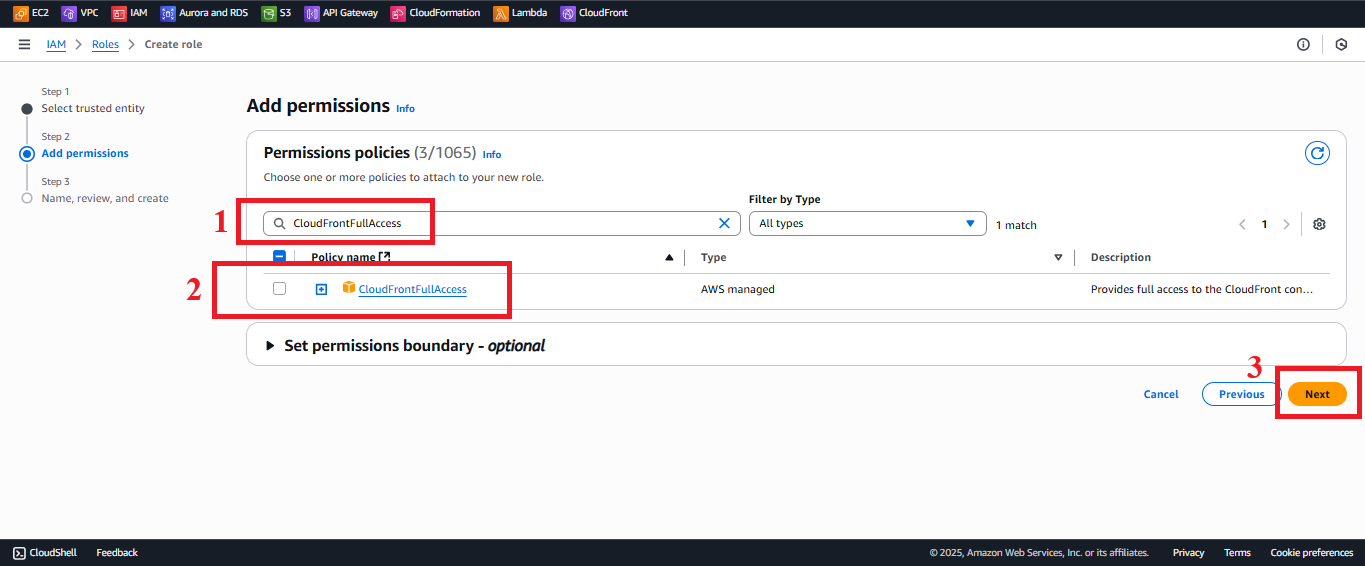Sort by Policy name ascending arrow
The width and height of the screenshot is (1365, 566).
coord(669,258)
